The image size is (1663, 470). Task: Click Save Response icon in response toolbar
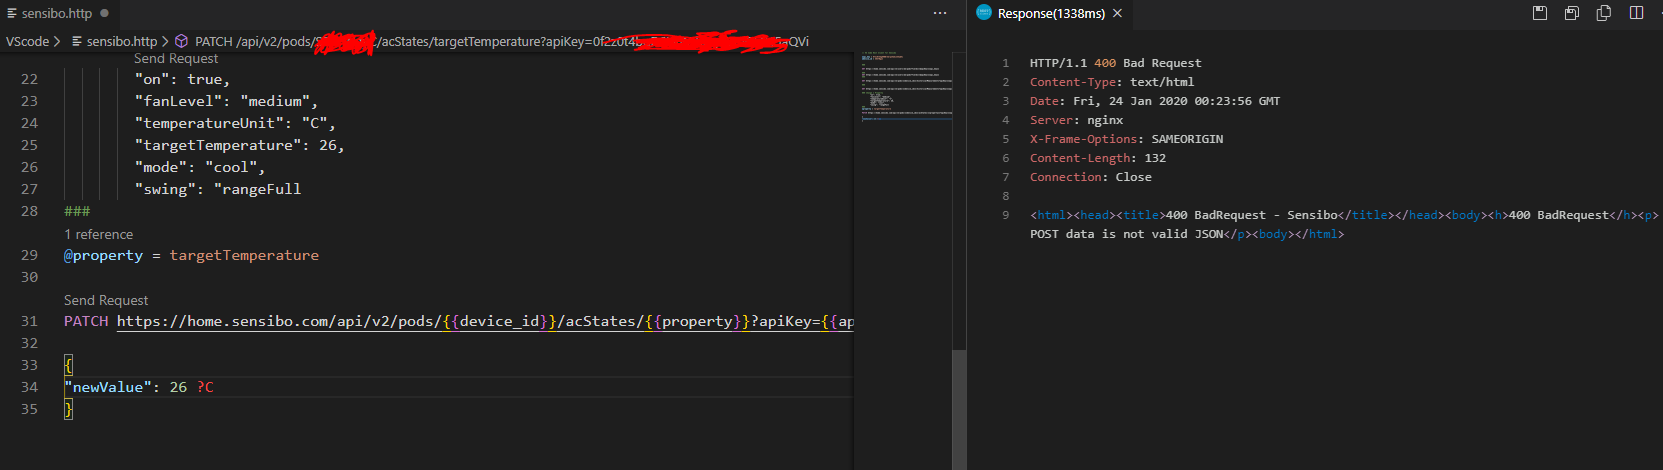click(1540, 13)
